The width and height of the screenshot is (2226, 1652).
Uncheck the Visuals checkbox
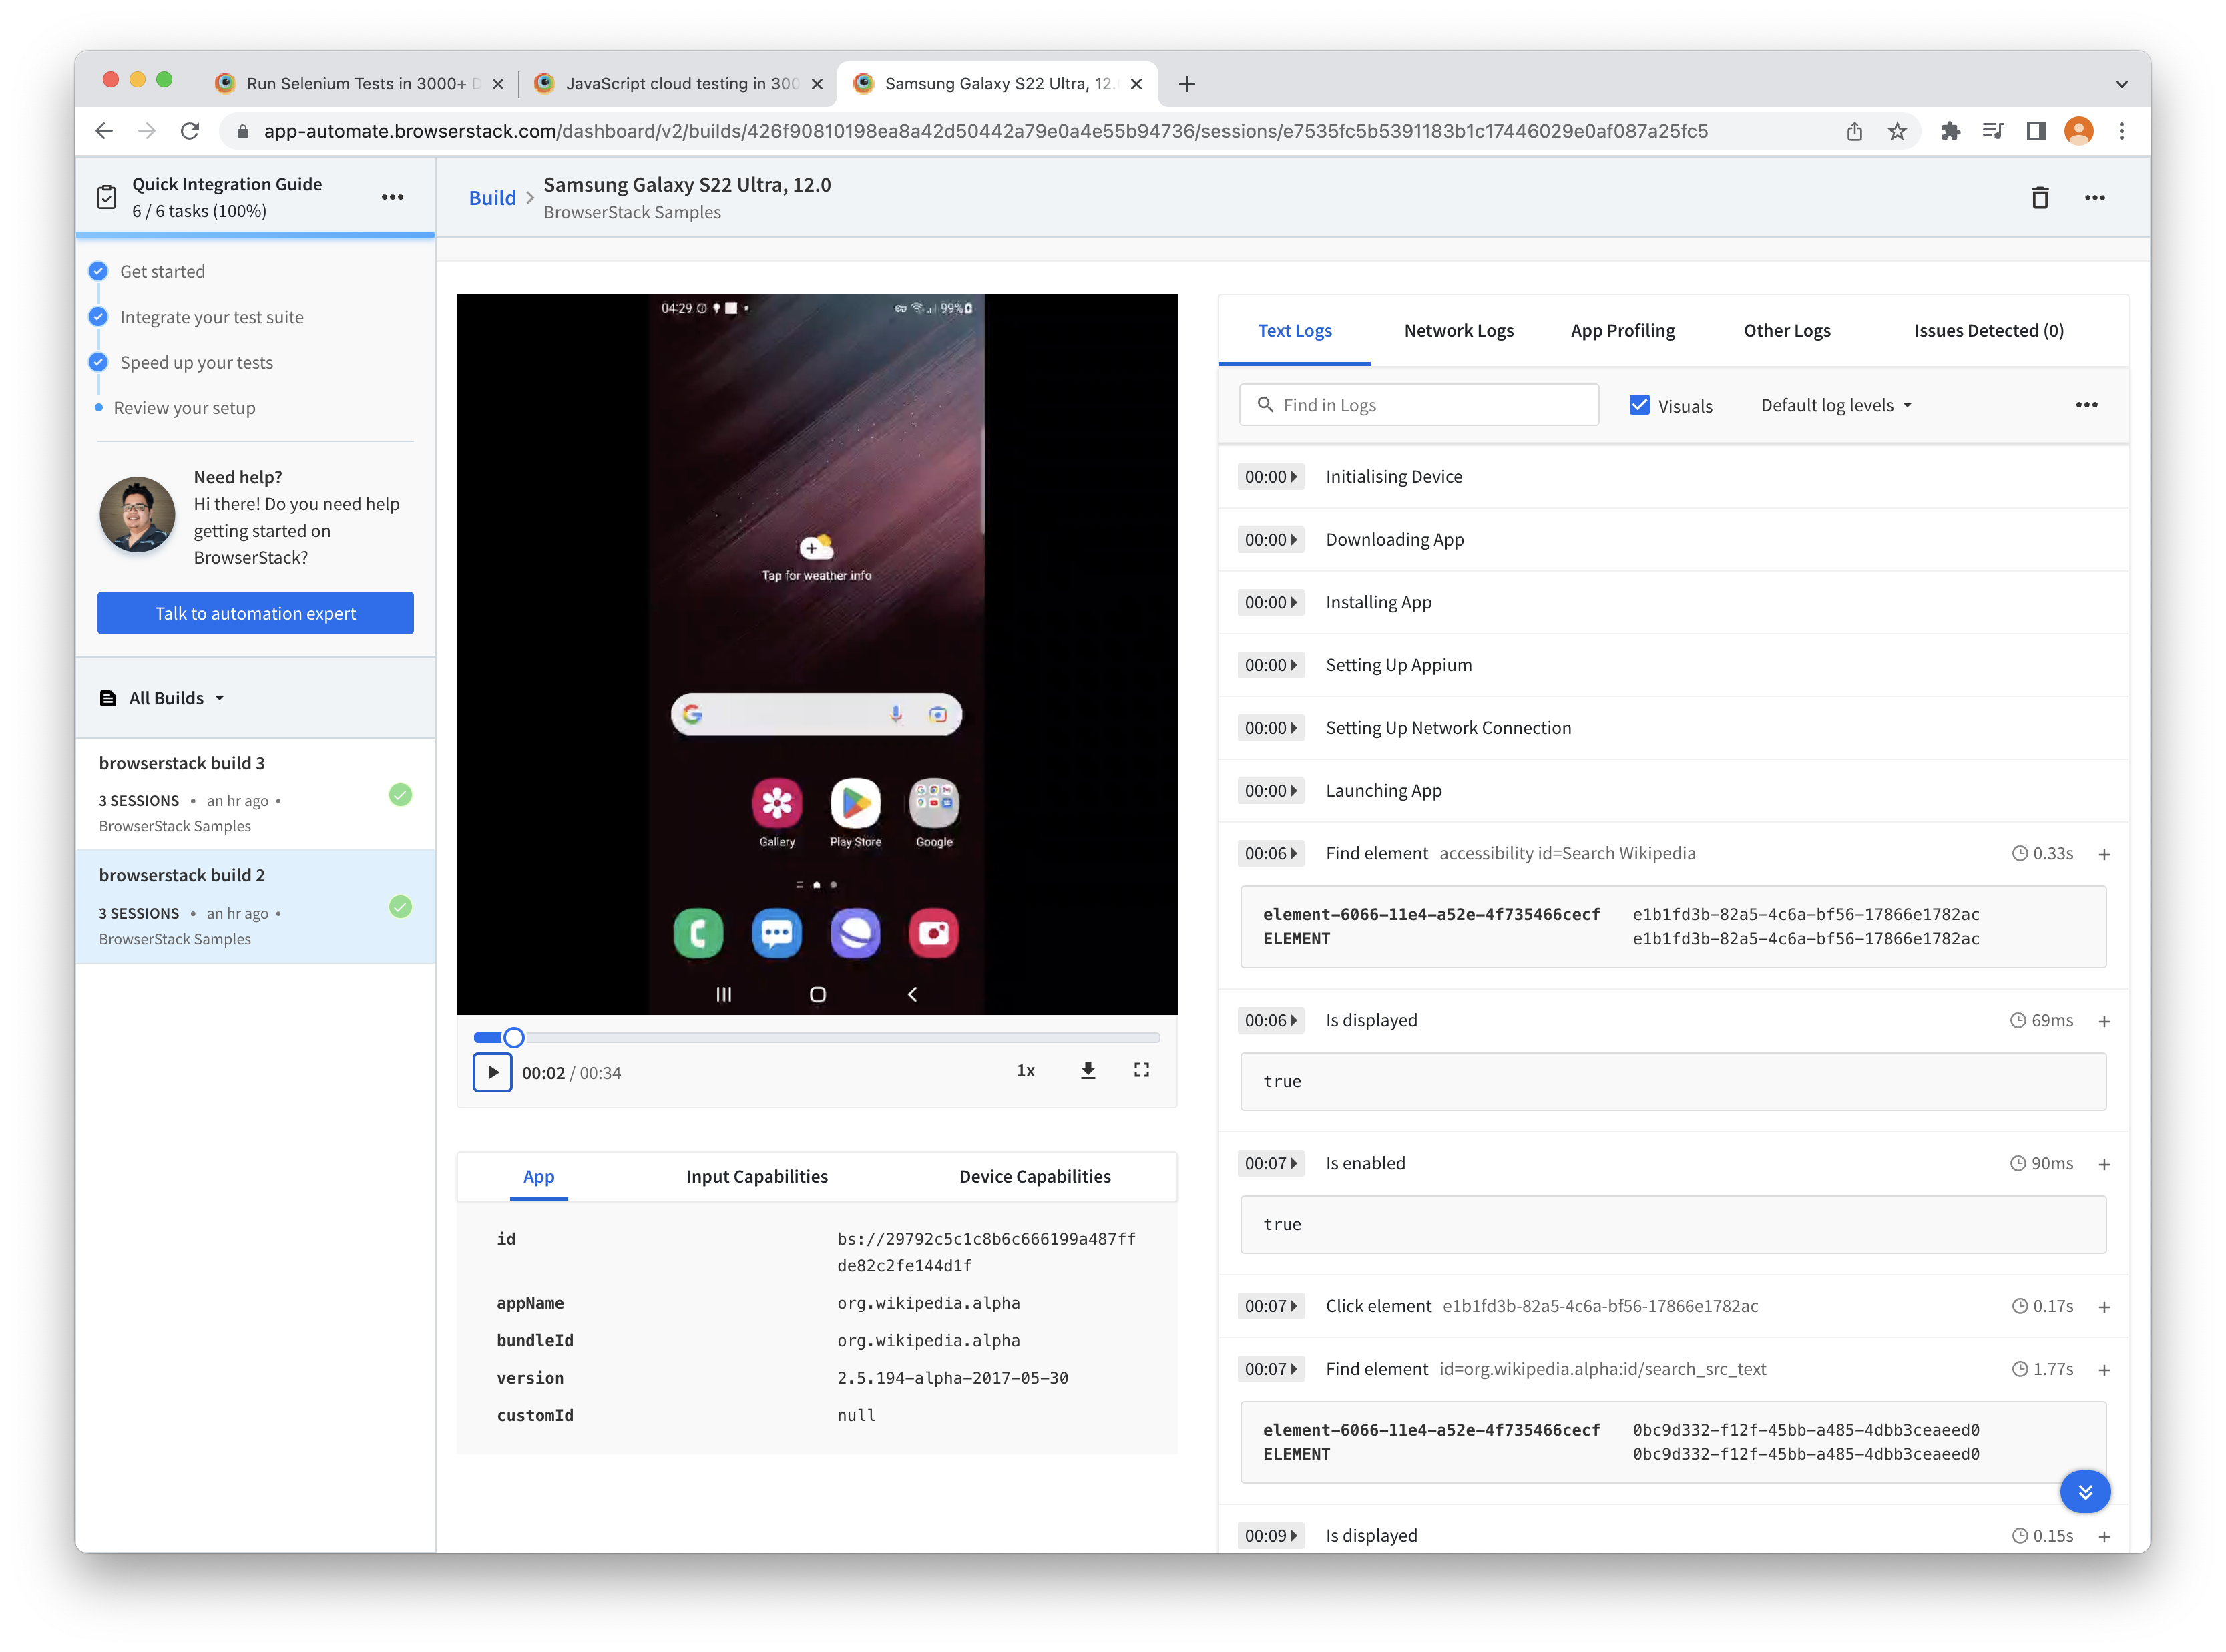1639,405
